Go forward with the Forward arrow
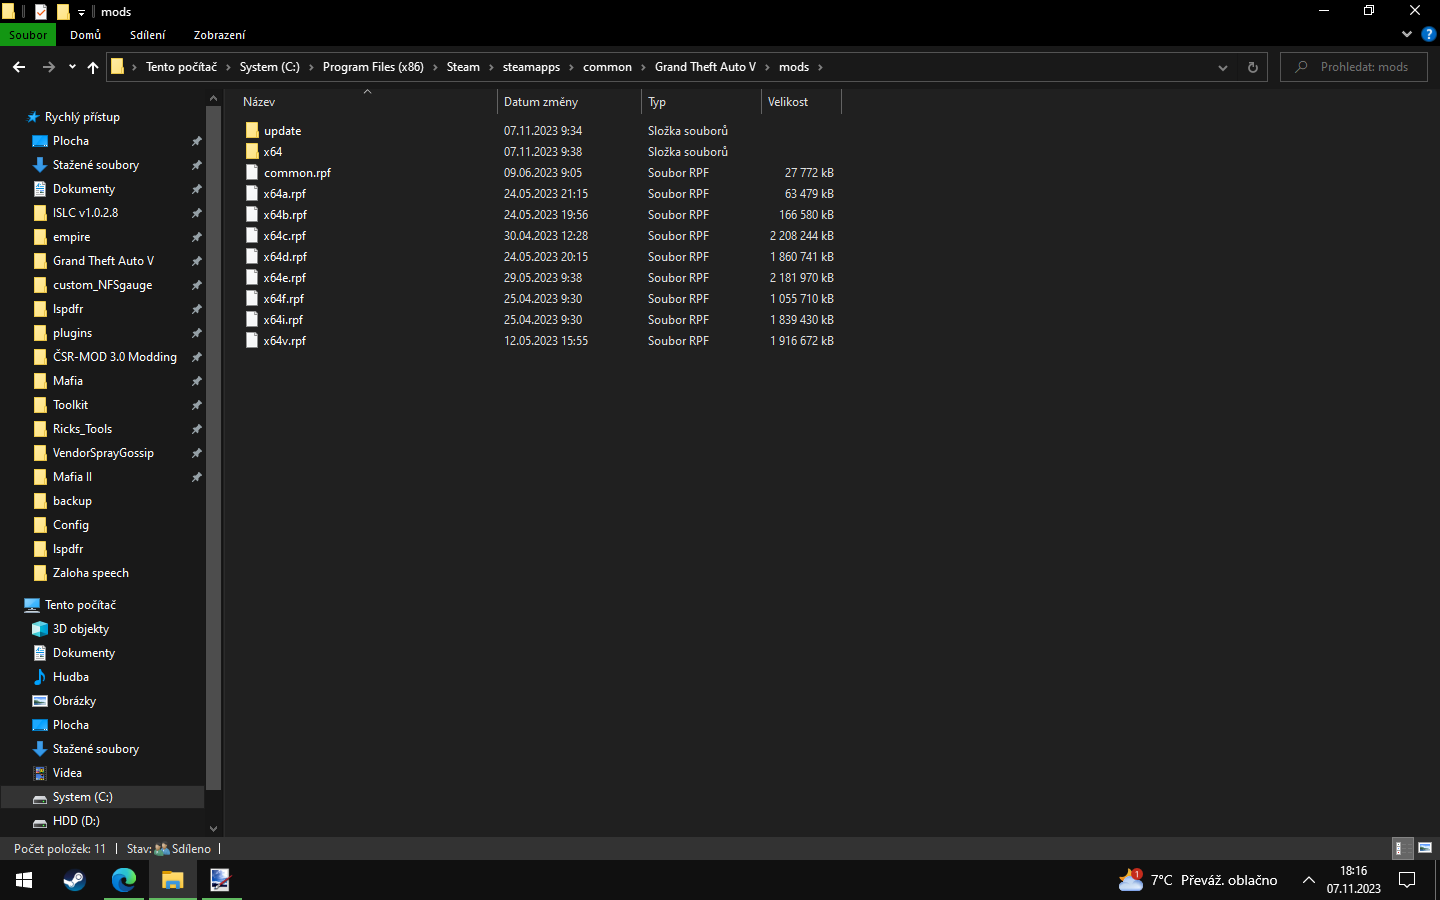The width and height of the screenshot is (1440, 900). coord(48,67)
